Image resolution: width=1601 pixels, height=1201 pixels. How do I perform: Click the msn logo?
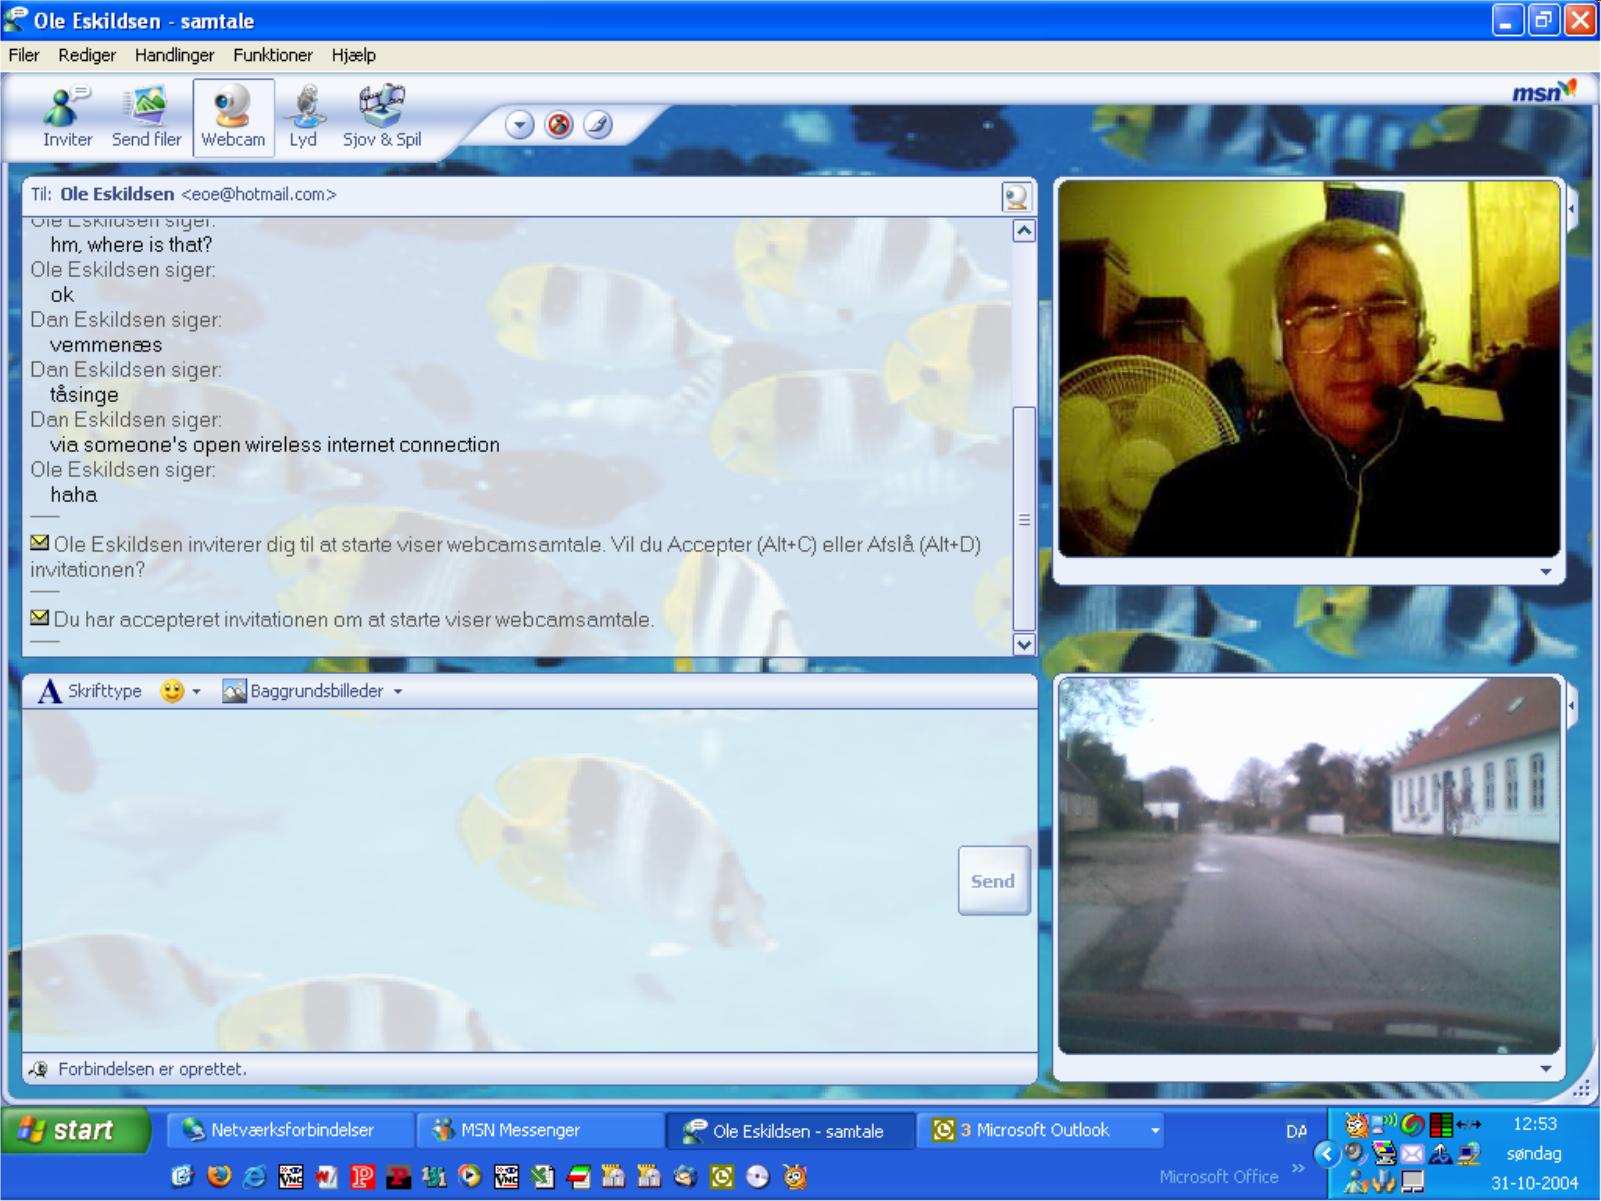1544,91
